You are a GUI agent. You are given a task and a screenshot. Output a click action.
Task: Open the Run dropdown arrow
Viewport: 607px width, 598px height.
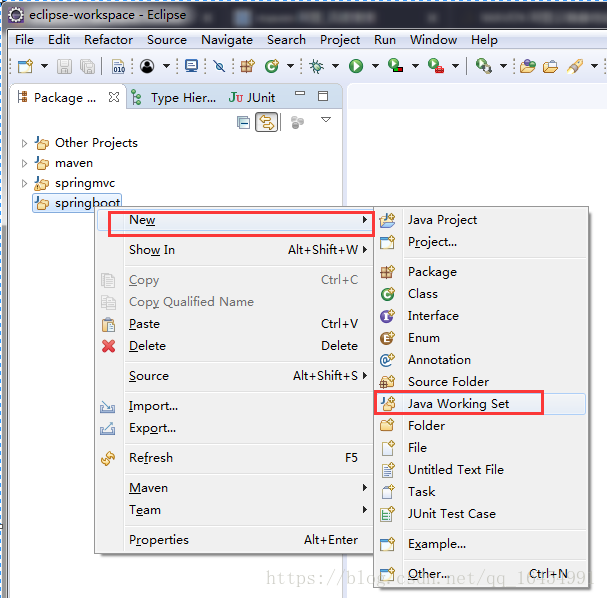(375, 66)
